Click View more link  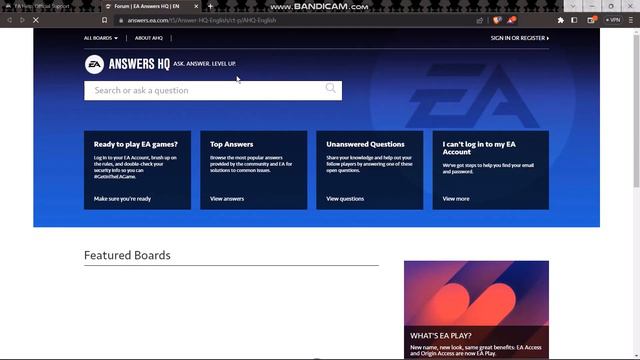point(456,199)
